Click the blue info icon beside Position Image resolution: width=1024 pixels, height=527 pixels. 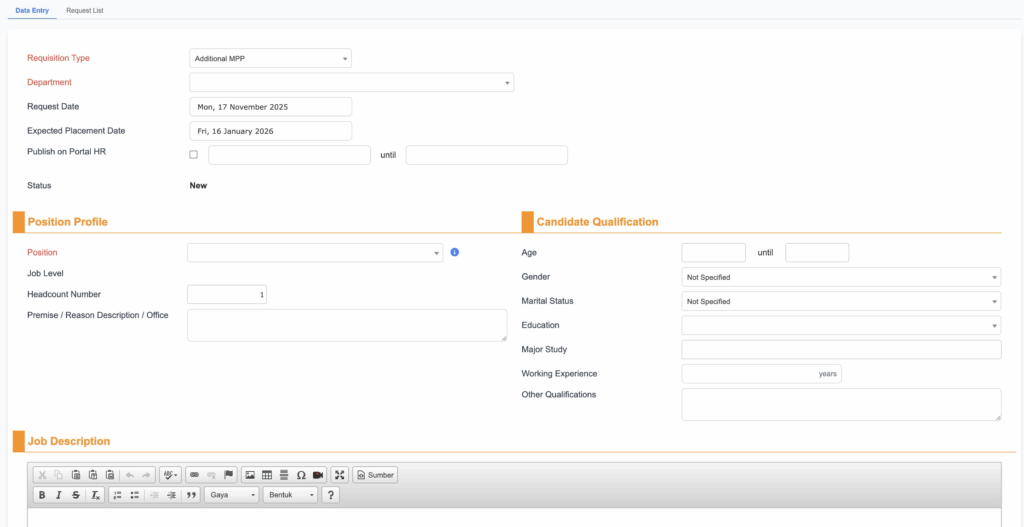pos(454,253)
